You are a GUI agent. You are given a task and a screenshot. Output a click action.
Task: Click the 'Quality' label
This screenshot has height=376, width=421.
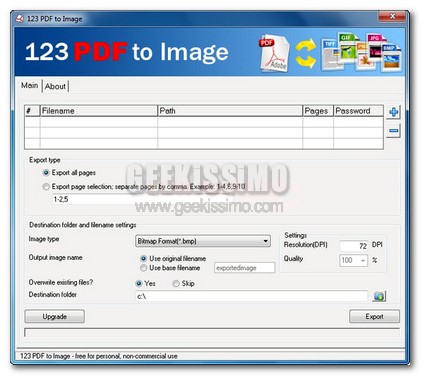coord(293,259)
